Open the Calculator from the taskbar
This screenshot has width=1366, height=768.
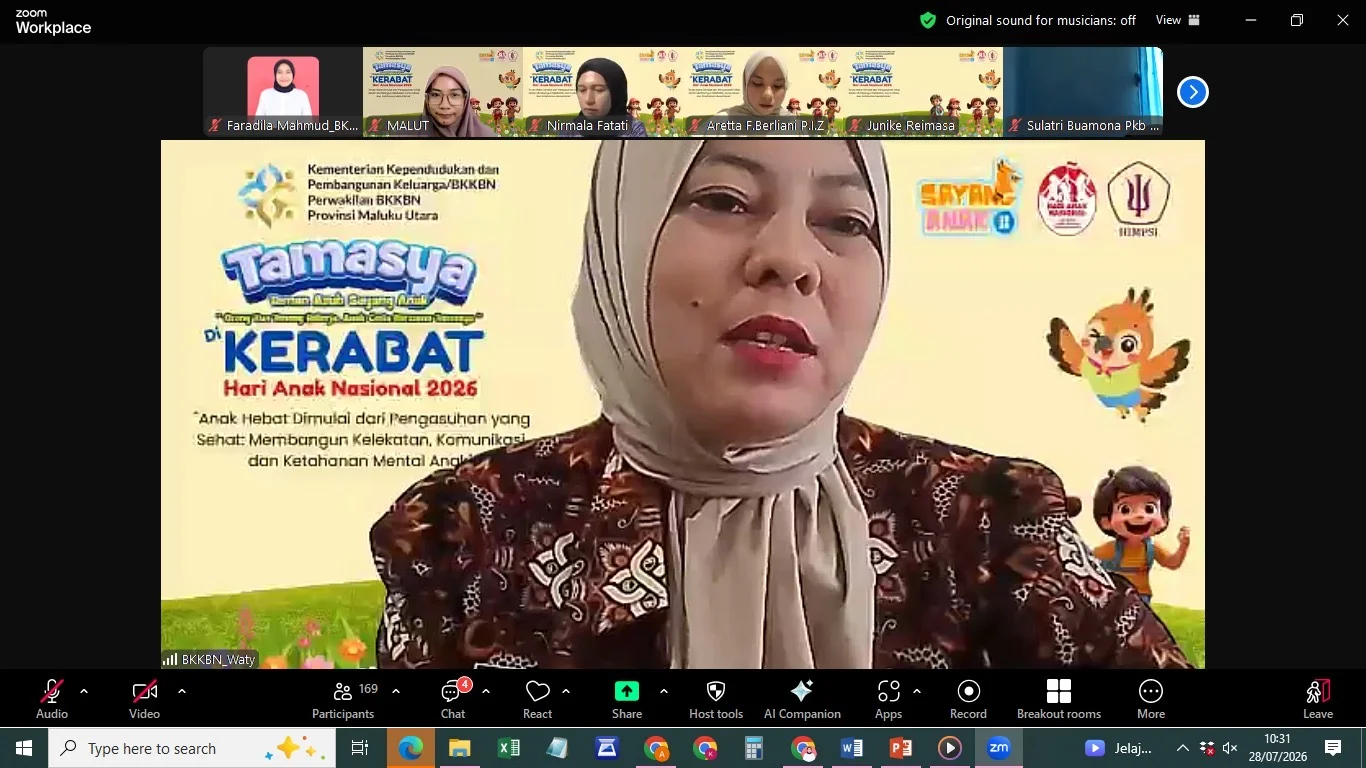(754, 748)
